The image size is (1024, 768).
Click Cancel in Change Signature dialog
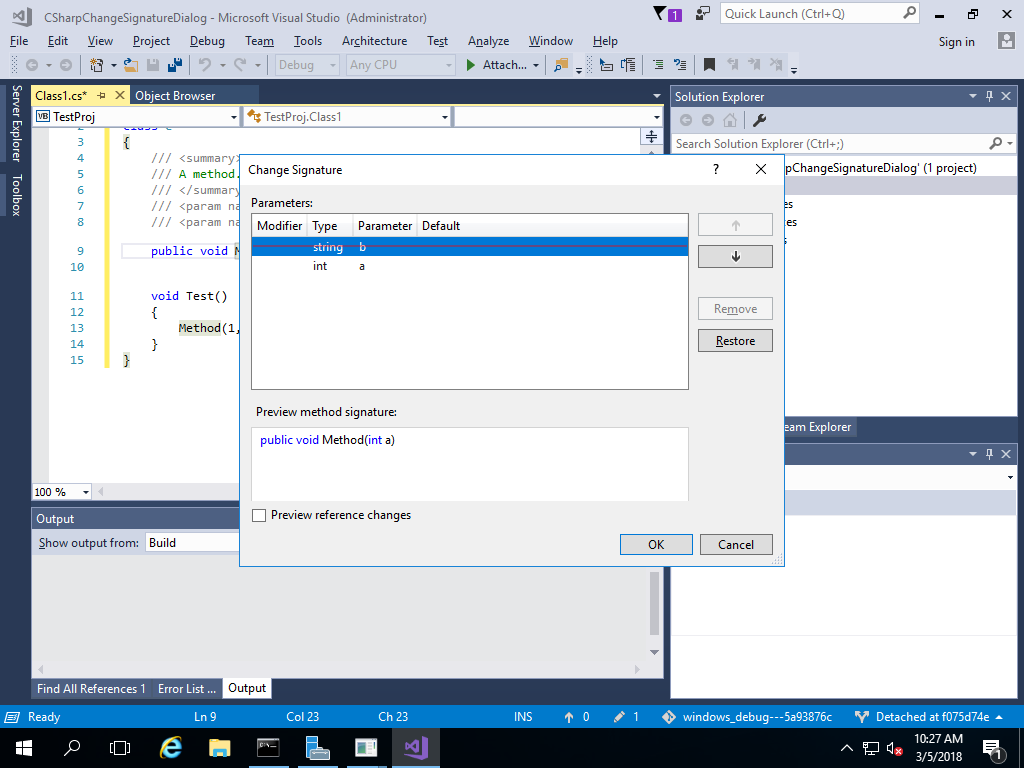pos(736,545)
